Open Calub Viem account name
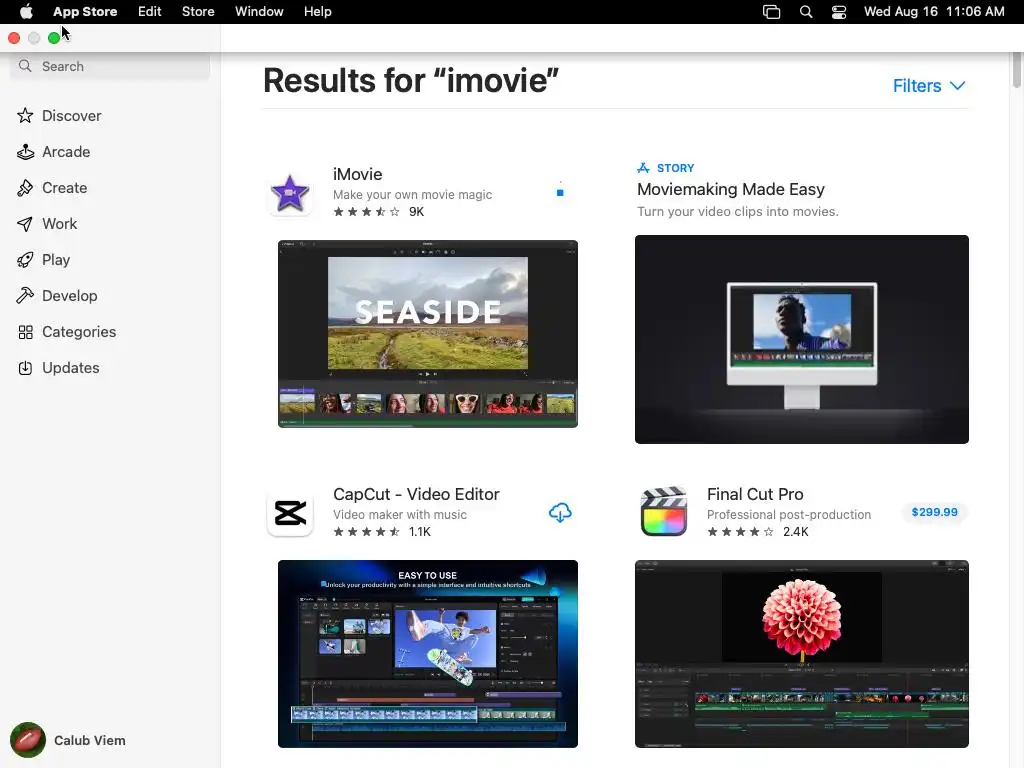This screenshot has width=1024, height=768. point(89,741)
